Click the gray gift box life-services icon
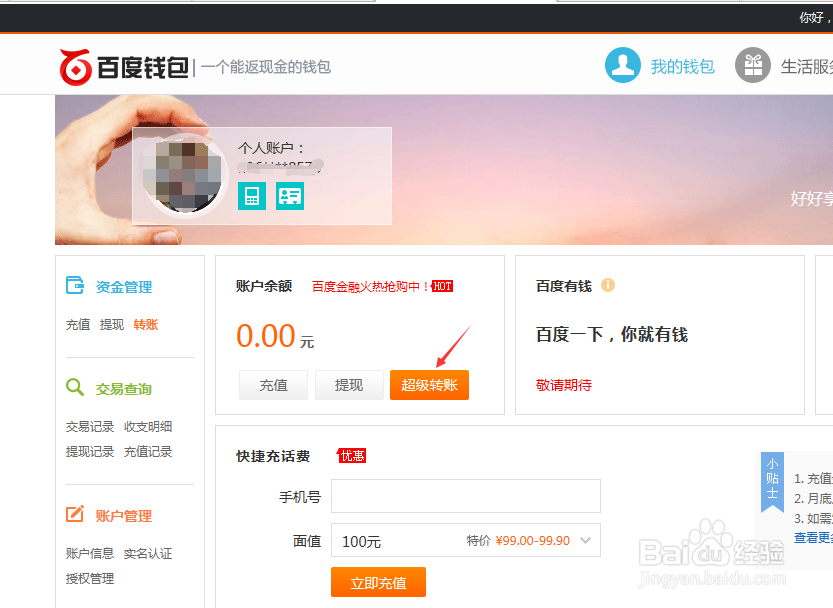 coord(752,65)
